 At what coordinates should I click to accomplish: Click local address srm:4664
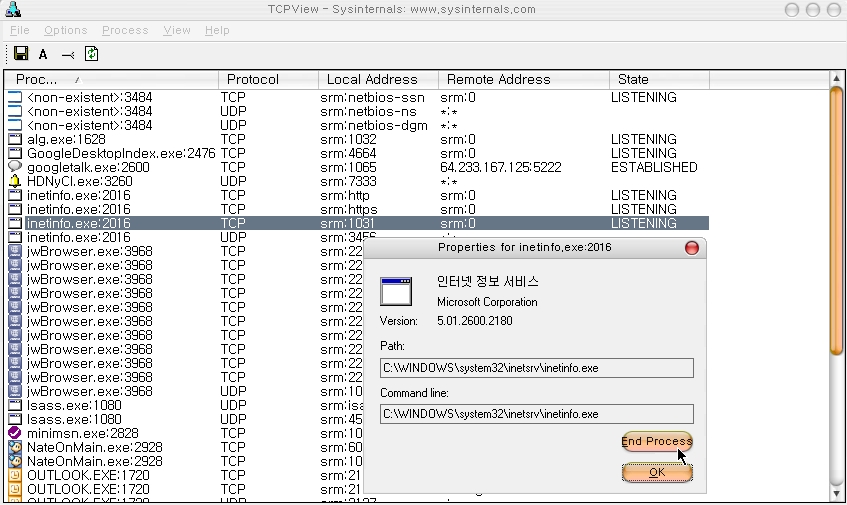(x=348, y=153)
